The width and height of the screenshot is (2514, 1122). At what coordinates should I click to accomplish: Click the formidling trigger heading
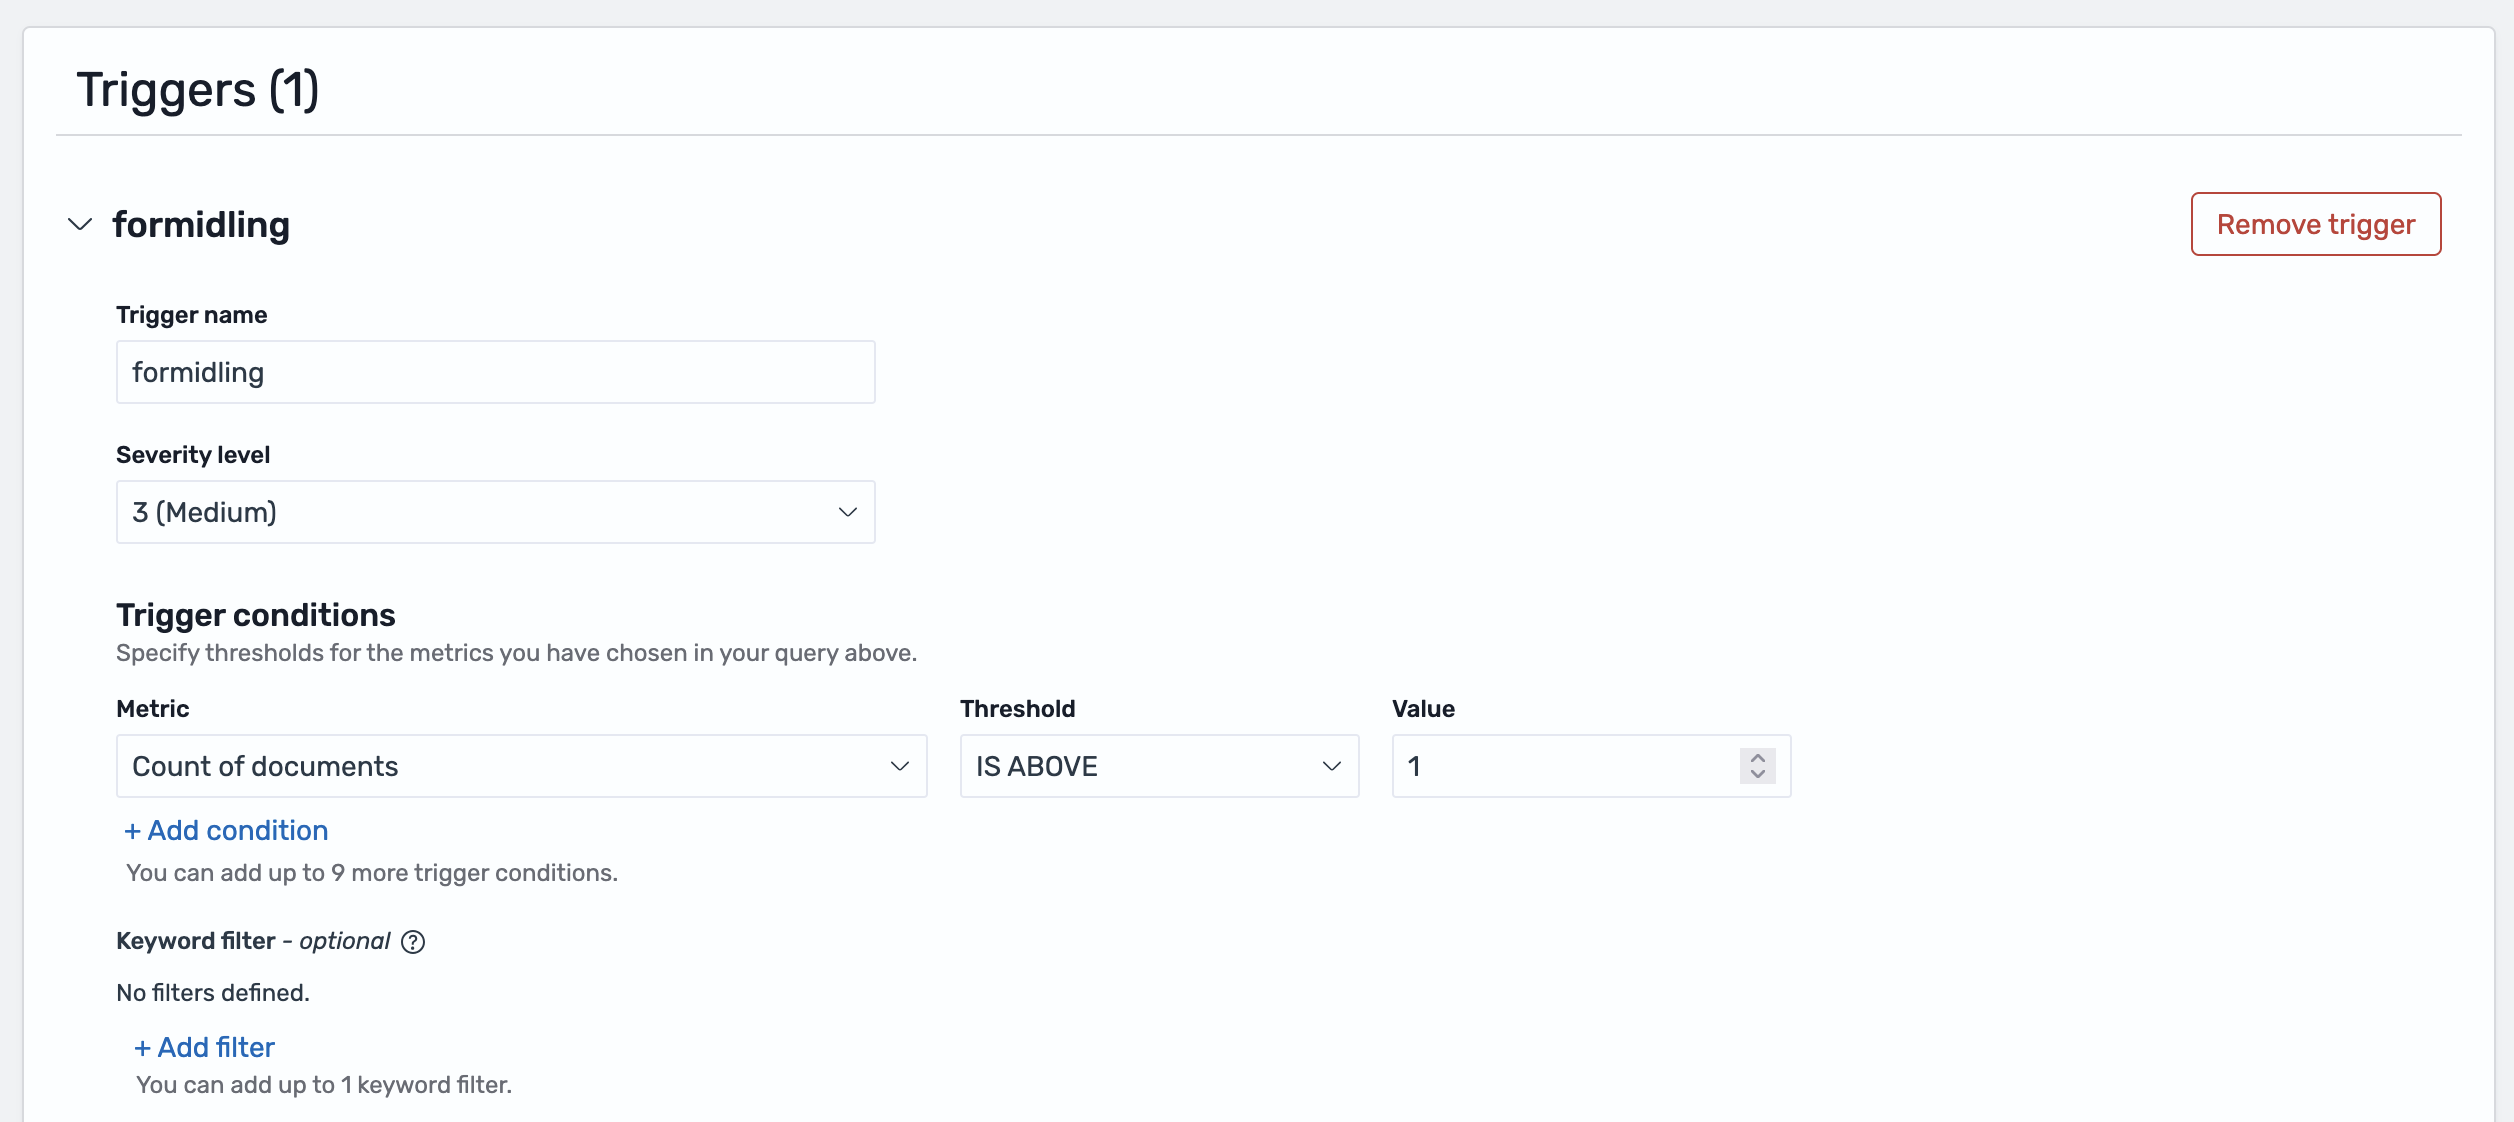(x=201, y=225)
